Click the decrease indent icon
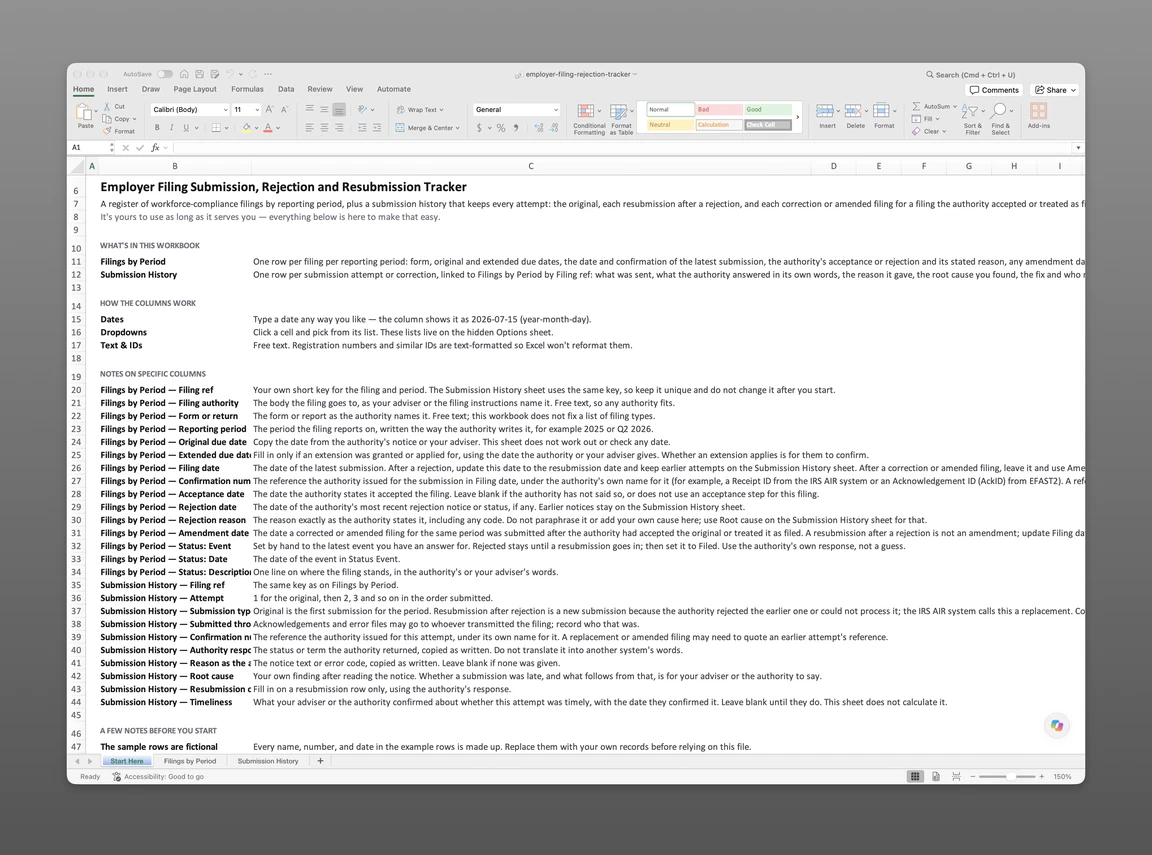This screenshot has height=855, width=1152. coord(362,128)
